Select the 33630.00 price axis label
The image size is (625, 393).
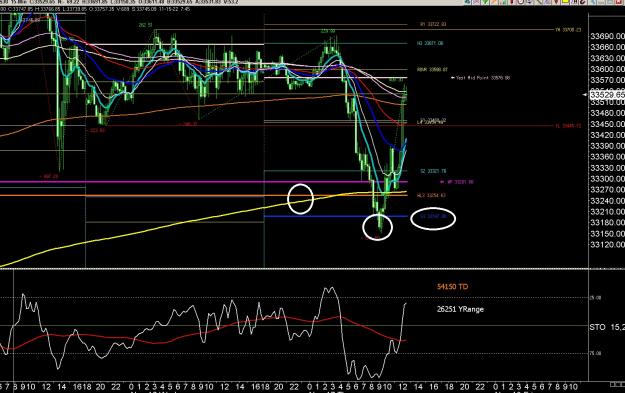click(607, 58)
